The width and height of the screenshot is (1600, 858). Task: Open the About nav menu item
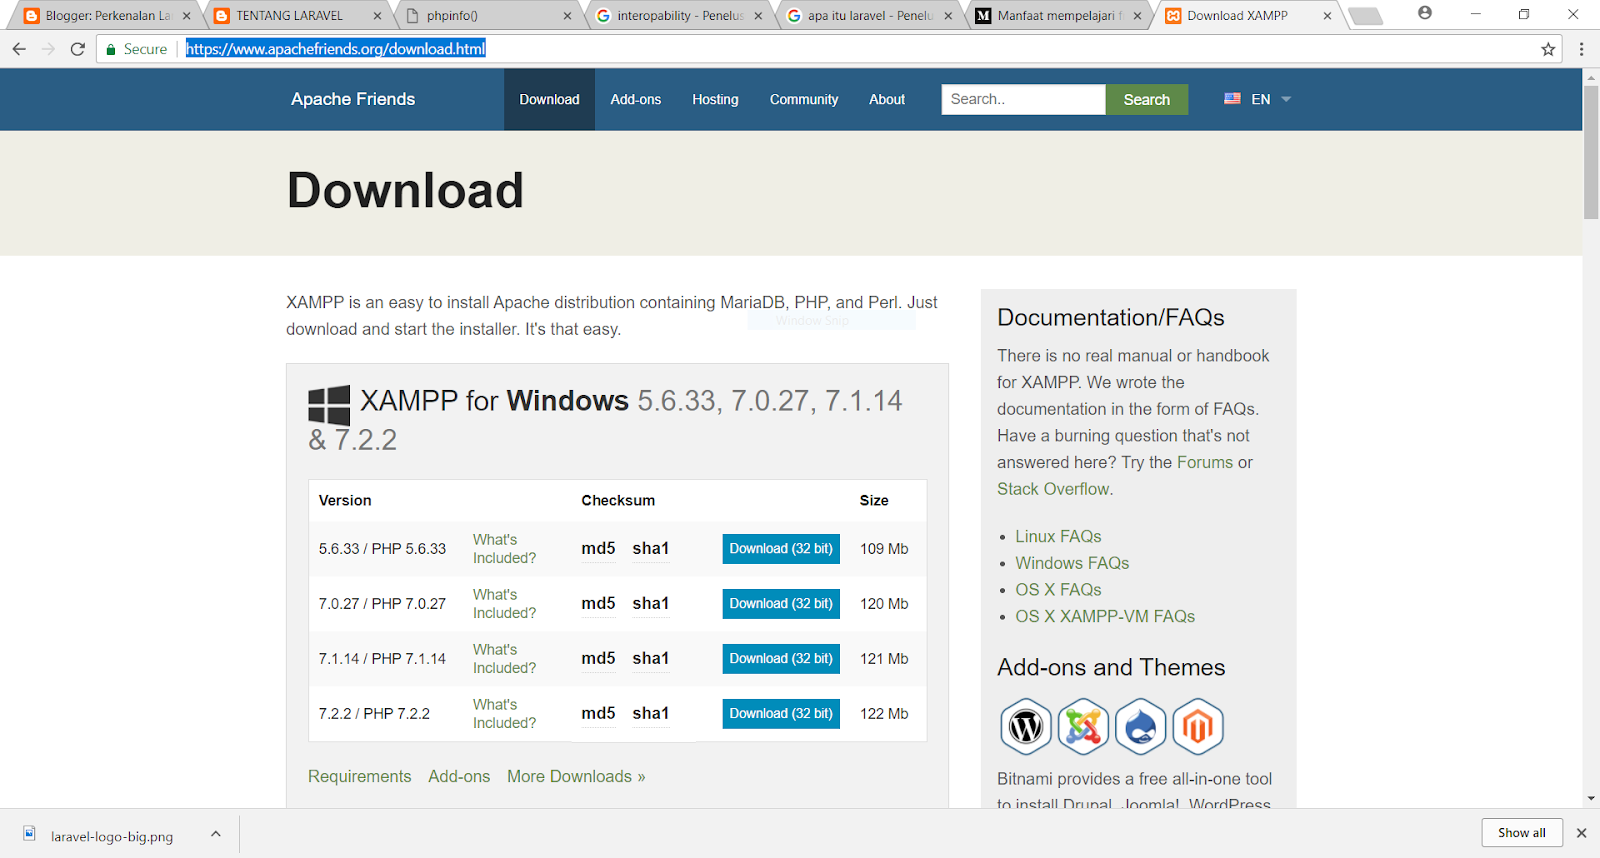[887, 99]
